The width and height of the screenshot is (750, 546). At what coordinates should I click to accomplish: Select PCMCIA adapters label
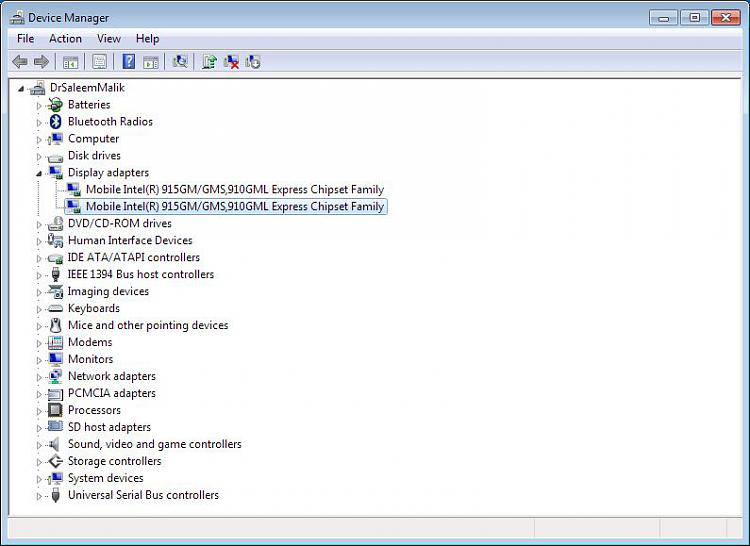111,393
